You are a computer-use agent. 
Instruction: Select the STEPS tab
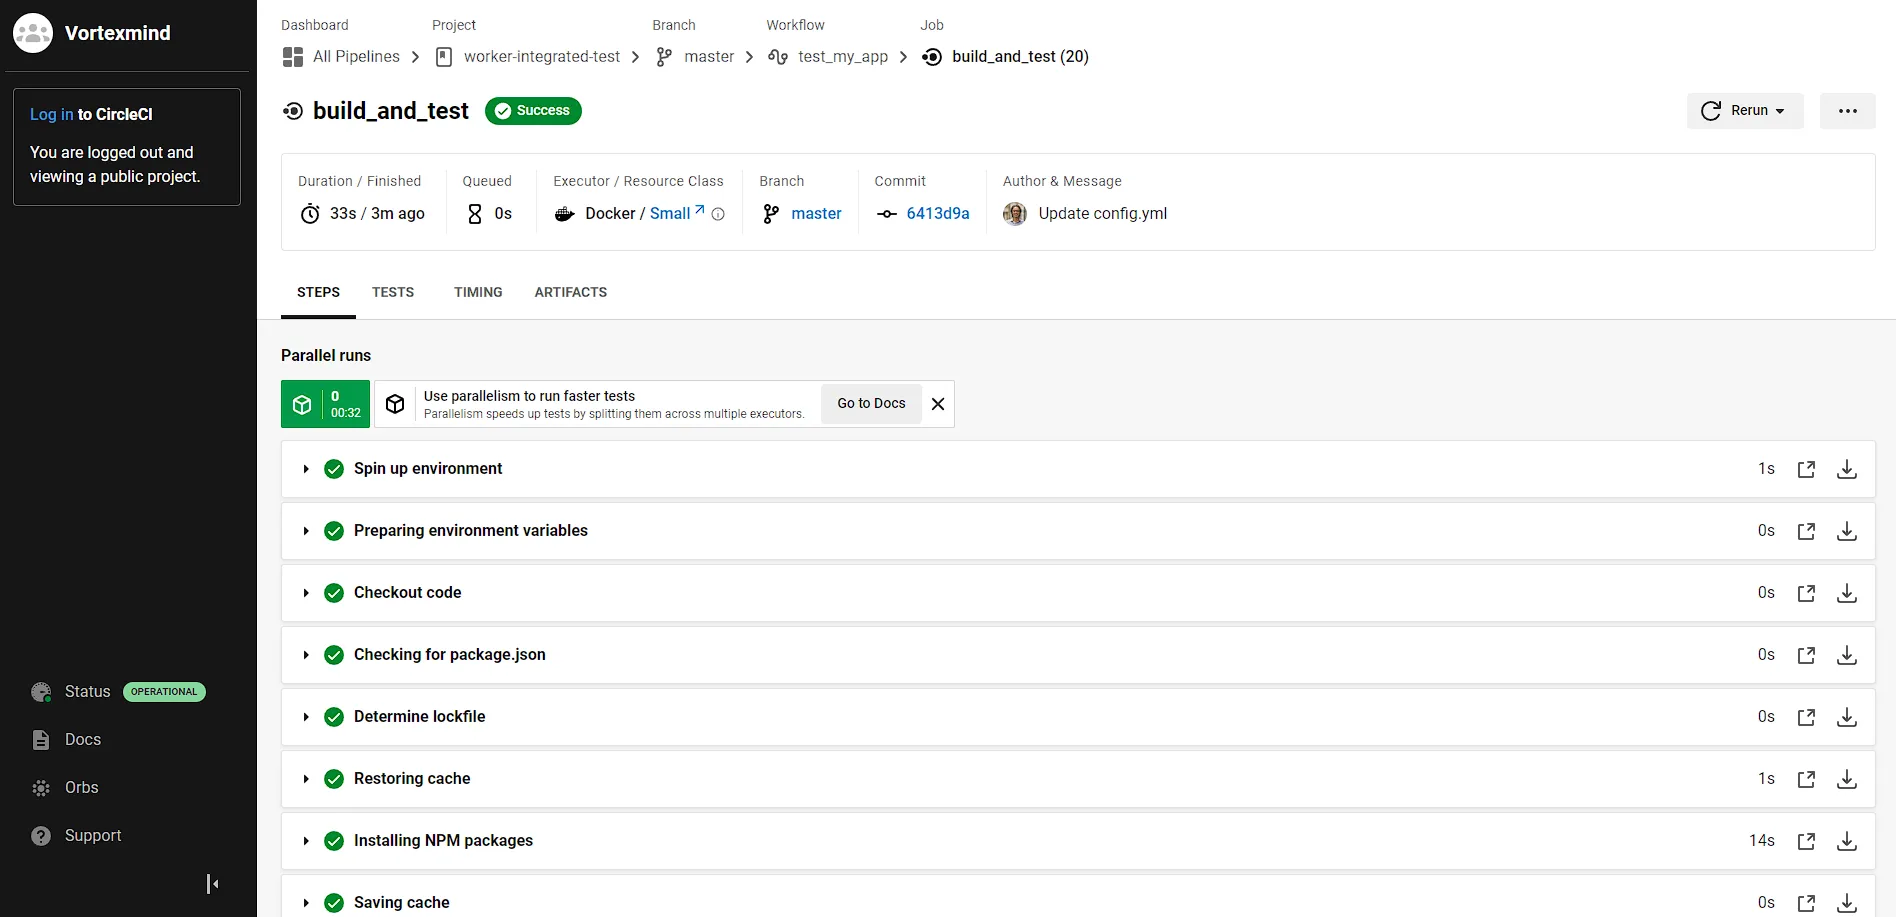click(318, 292)
